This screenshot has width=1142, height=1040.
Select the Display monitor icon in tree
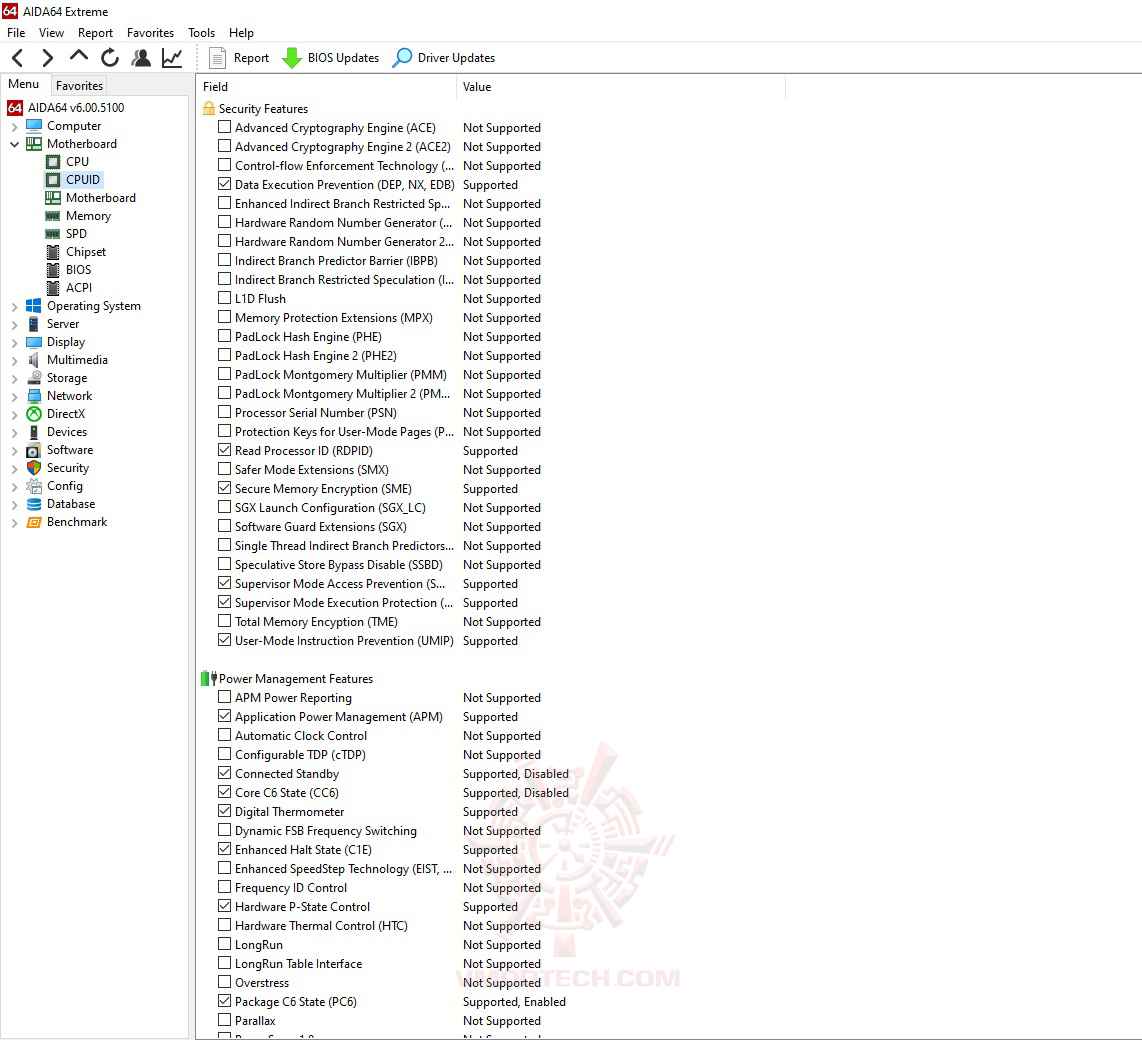(34, 342)
